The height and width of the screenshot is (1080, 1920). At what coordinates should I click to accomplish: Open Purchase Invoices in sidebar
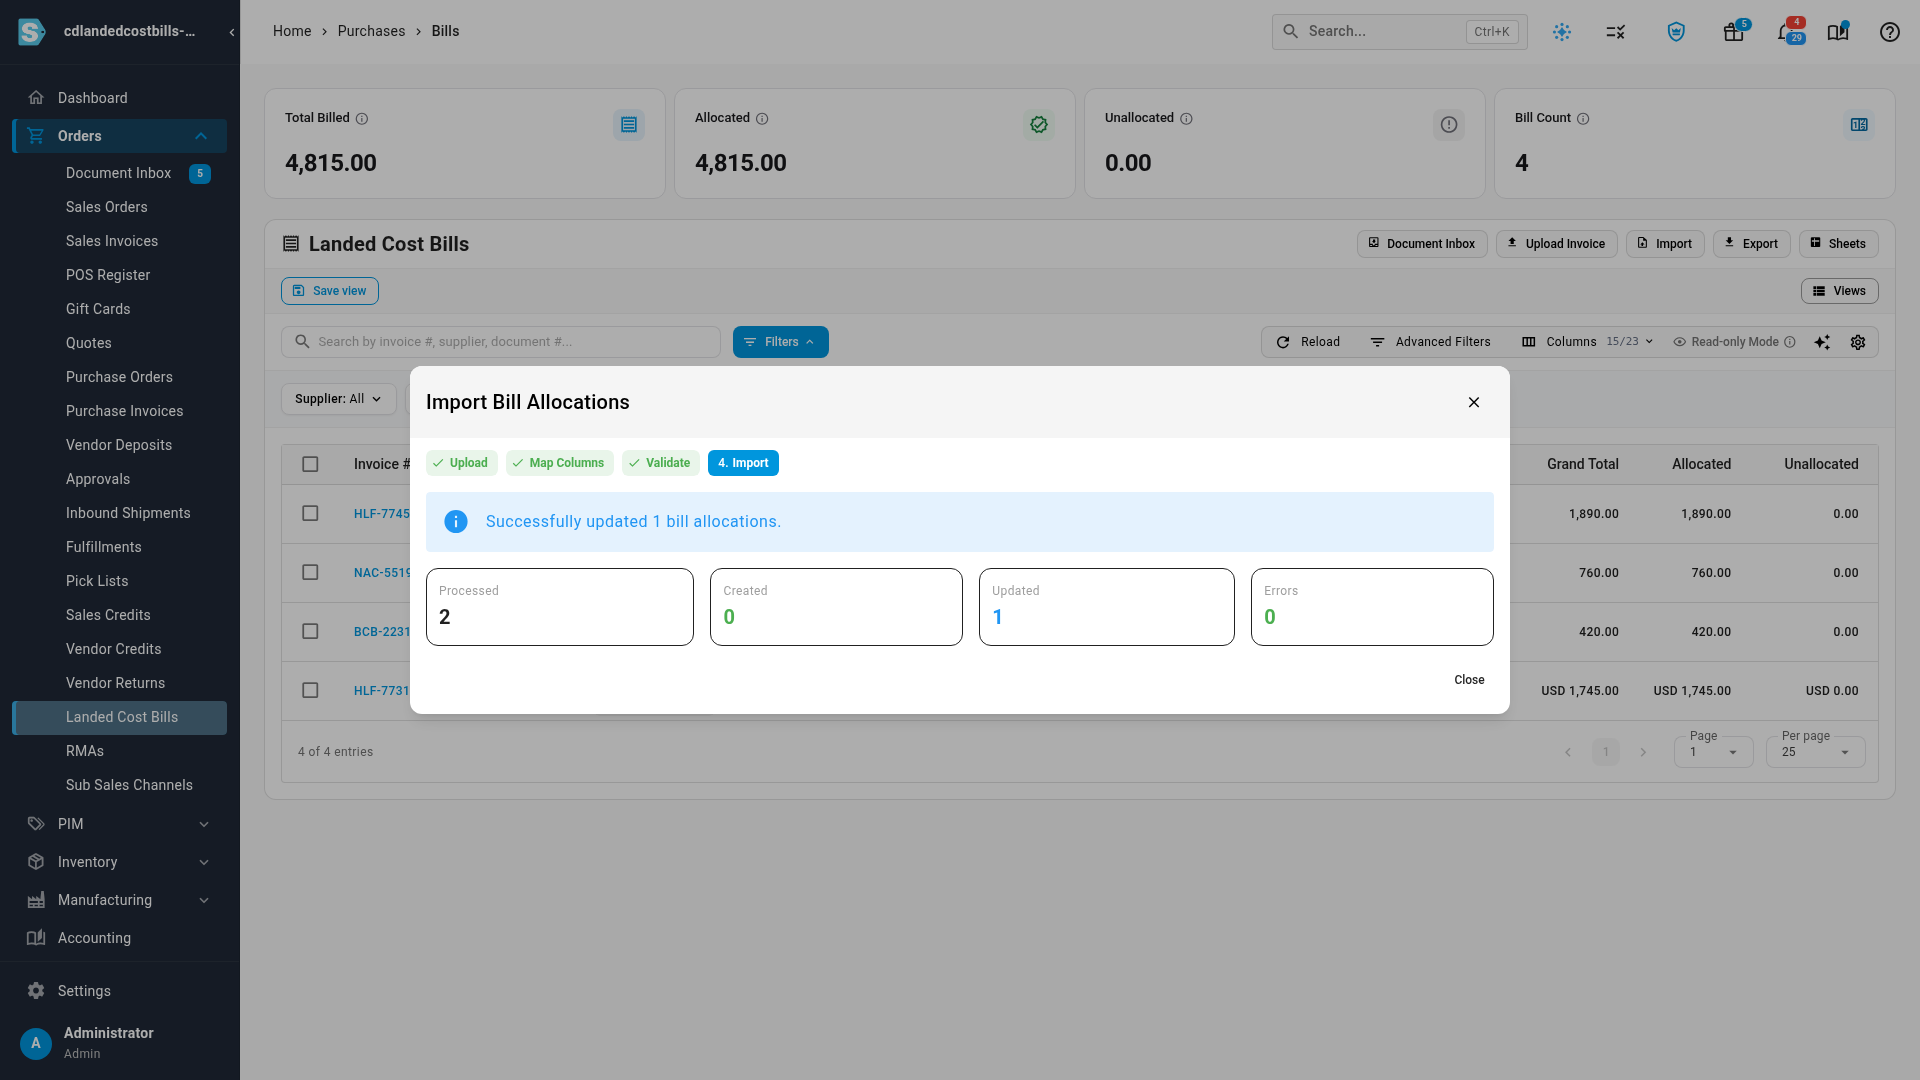pyautogui.click(x=124, y=411)
